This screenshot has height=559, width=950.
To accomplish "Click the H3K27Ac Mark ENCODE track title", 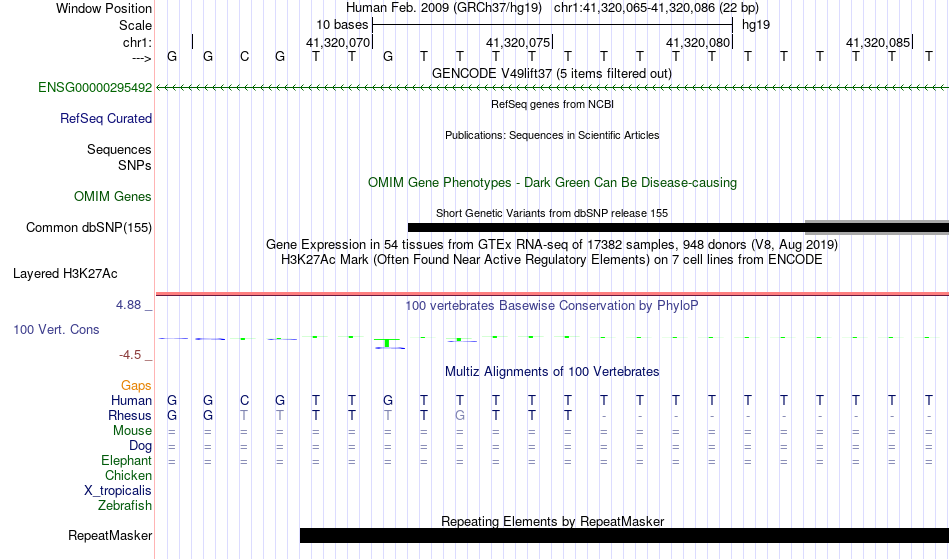I will pyautogui.click(x=552, y=260).
